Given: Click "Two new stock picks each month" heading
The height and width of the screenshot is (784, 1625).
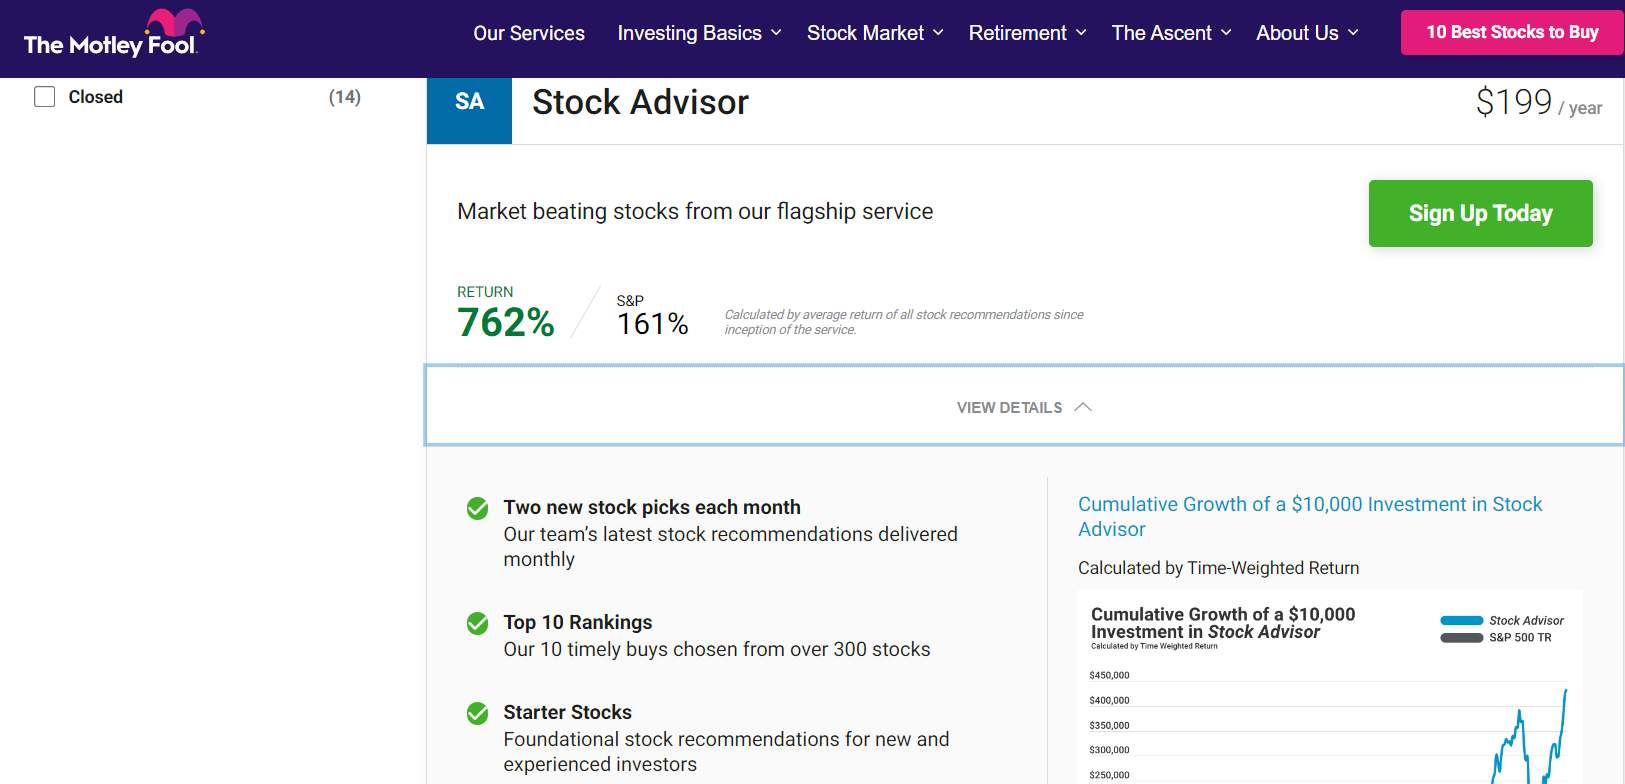Looking at the screenshot, I should [652, 507].
